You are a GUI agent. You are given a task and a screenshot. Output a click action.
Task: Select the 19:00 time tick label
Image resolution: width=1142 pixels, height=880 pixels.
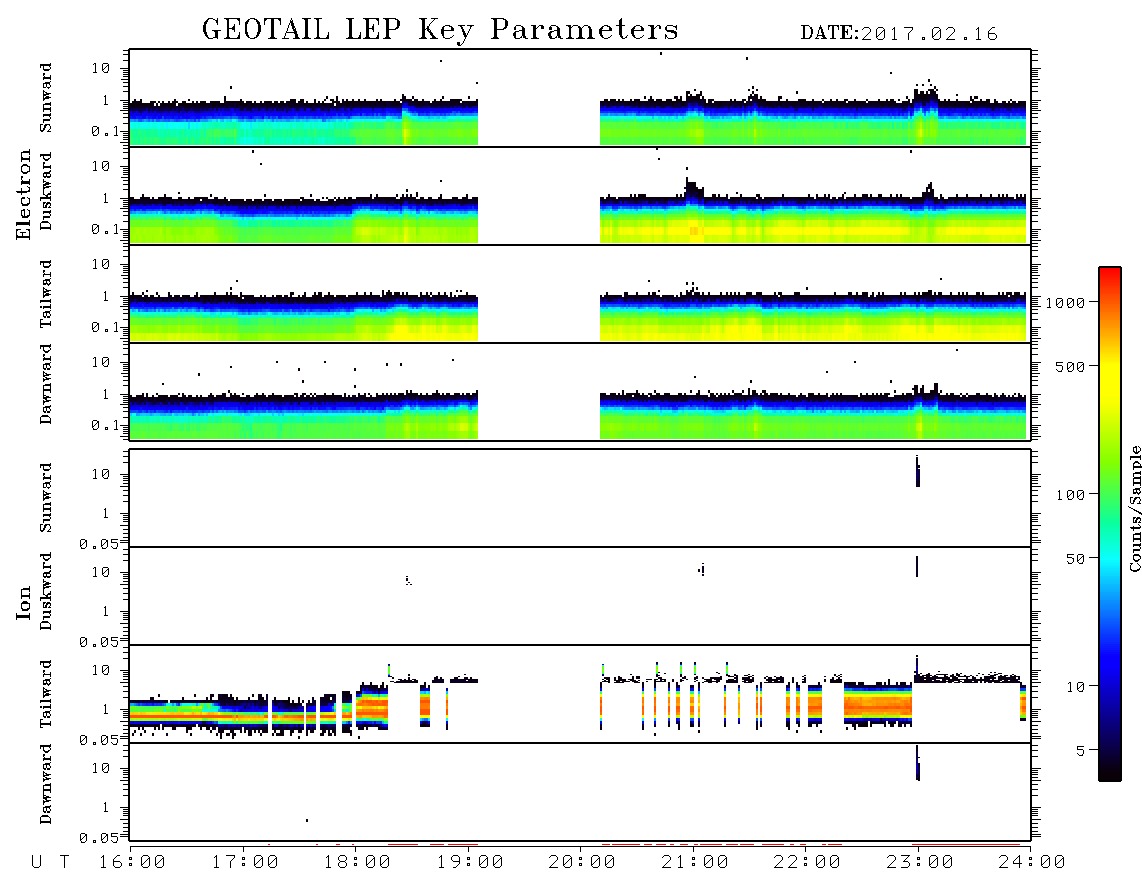470,862
